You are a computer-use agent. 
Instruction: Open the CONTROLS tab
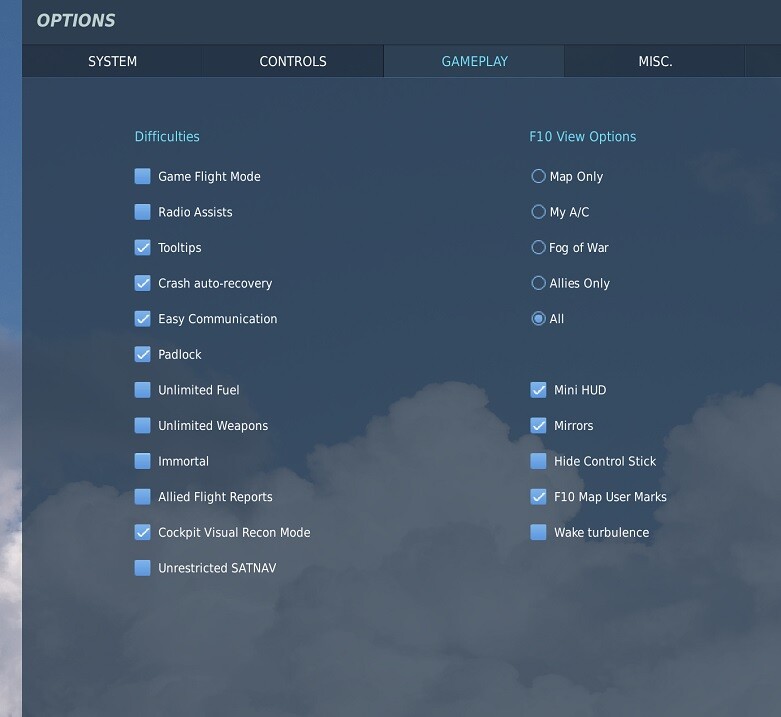[x=293, y=61]
